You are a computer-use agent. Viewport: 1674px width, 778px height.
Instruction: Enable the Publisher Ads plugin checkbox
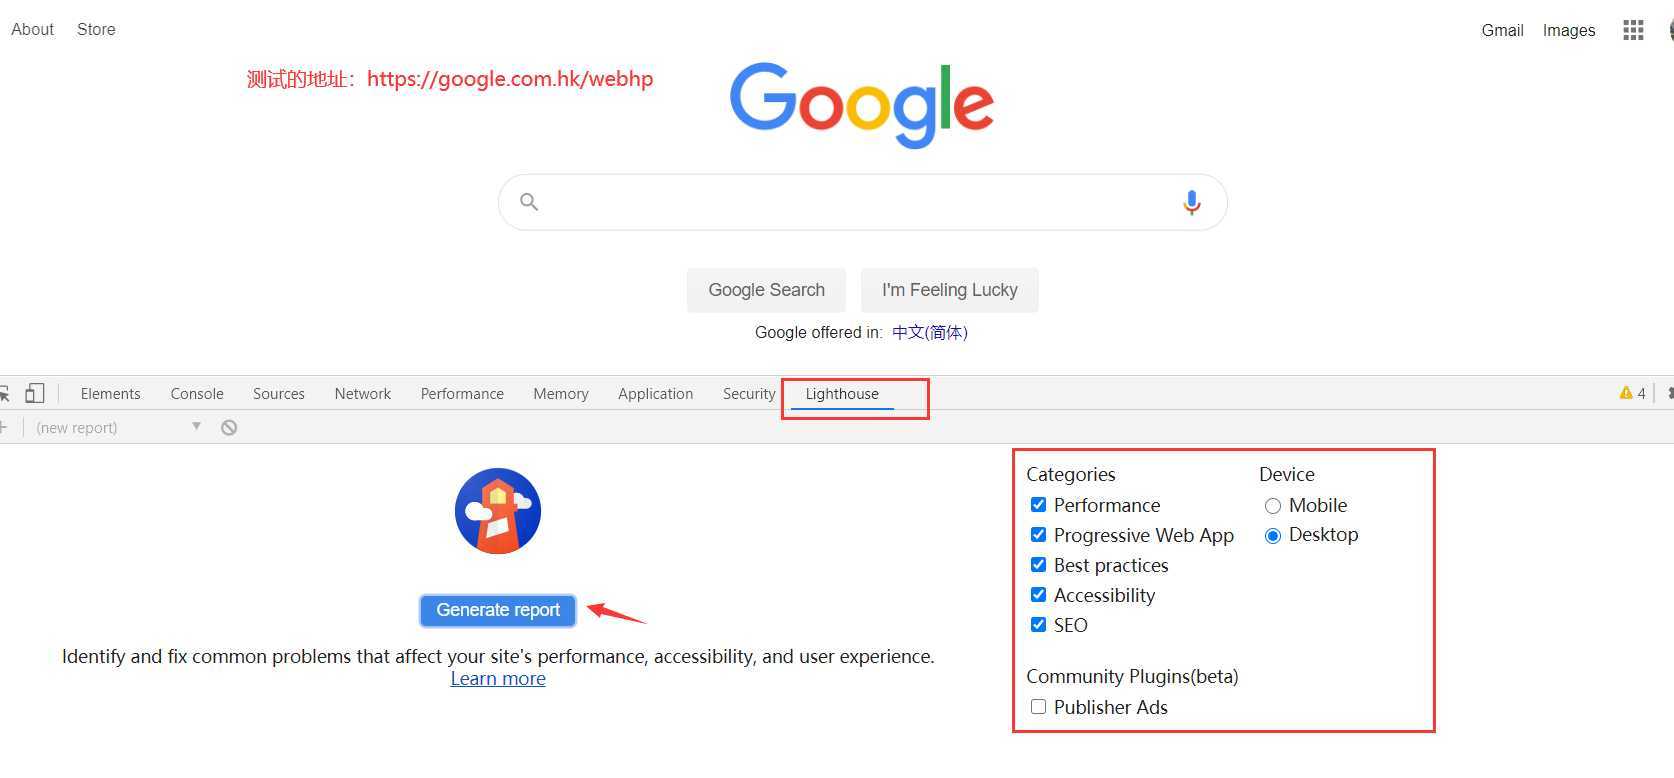click(1039, 707)
